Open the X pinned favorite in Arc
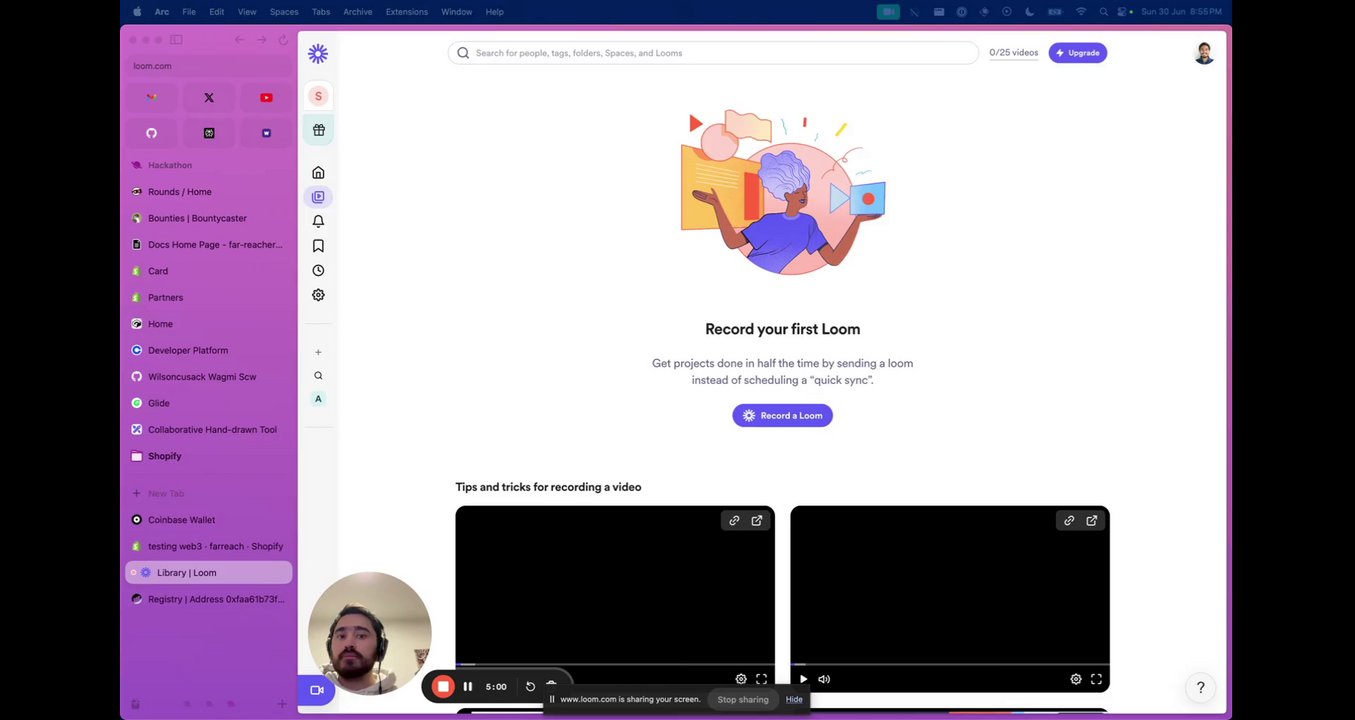Screen dimensions: 1355x720 coord(209,97)
